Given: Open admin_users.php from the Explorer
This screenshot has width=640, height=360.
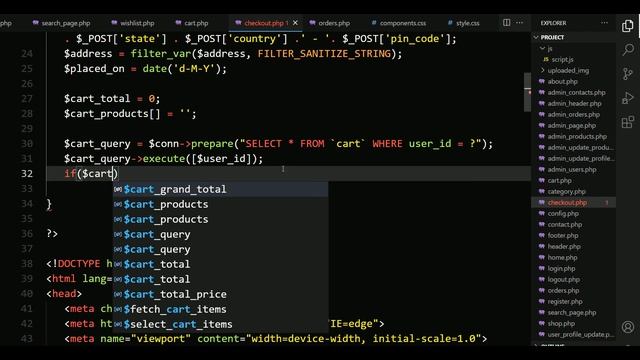Looking at the screenshot, I should point(573,169).
